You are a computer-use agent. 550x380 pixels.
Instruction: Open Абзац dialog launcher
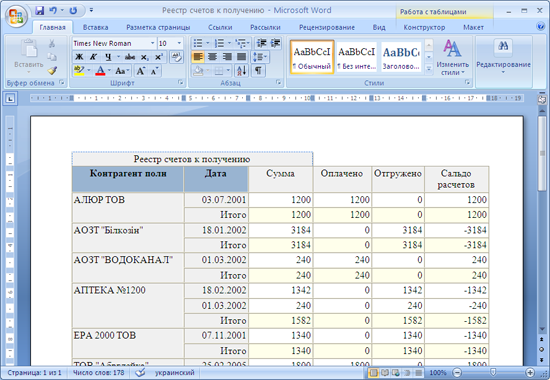[279, 82]
